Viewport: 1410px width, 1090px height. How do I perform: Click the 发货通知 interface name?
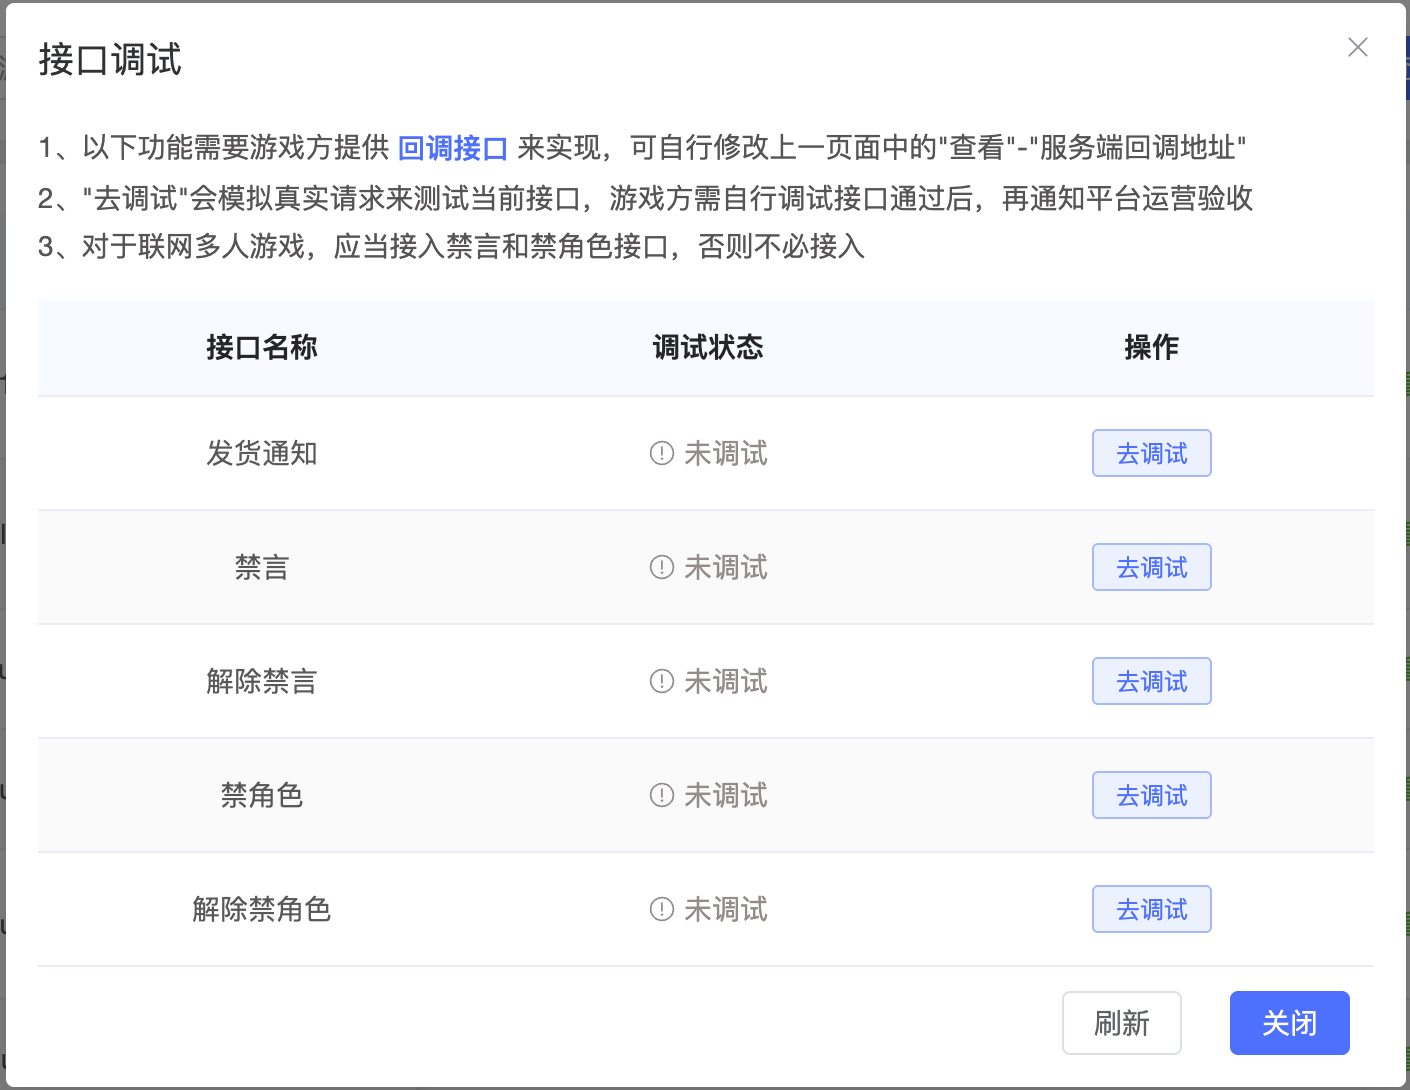click(x=261, y=453)
